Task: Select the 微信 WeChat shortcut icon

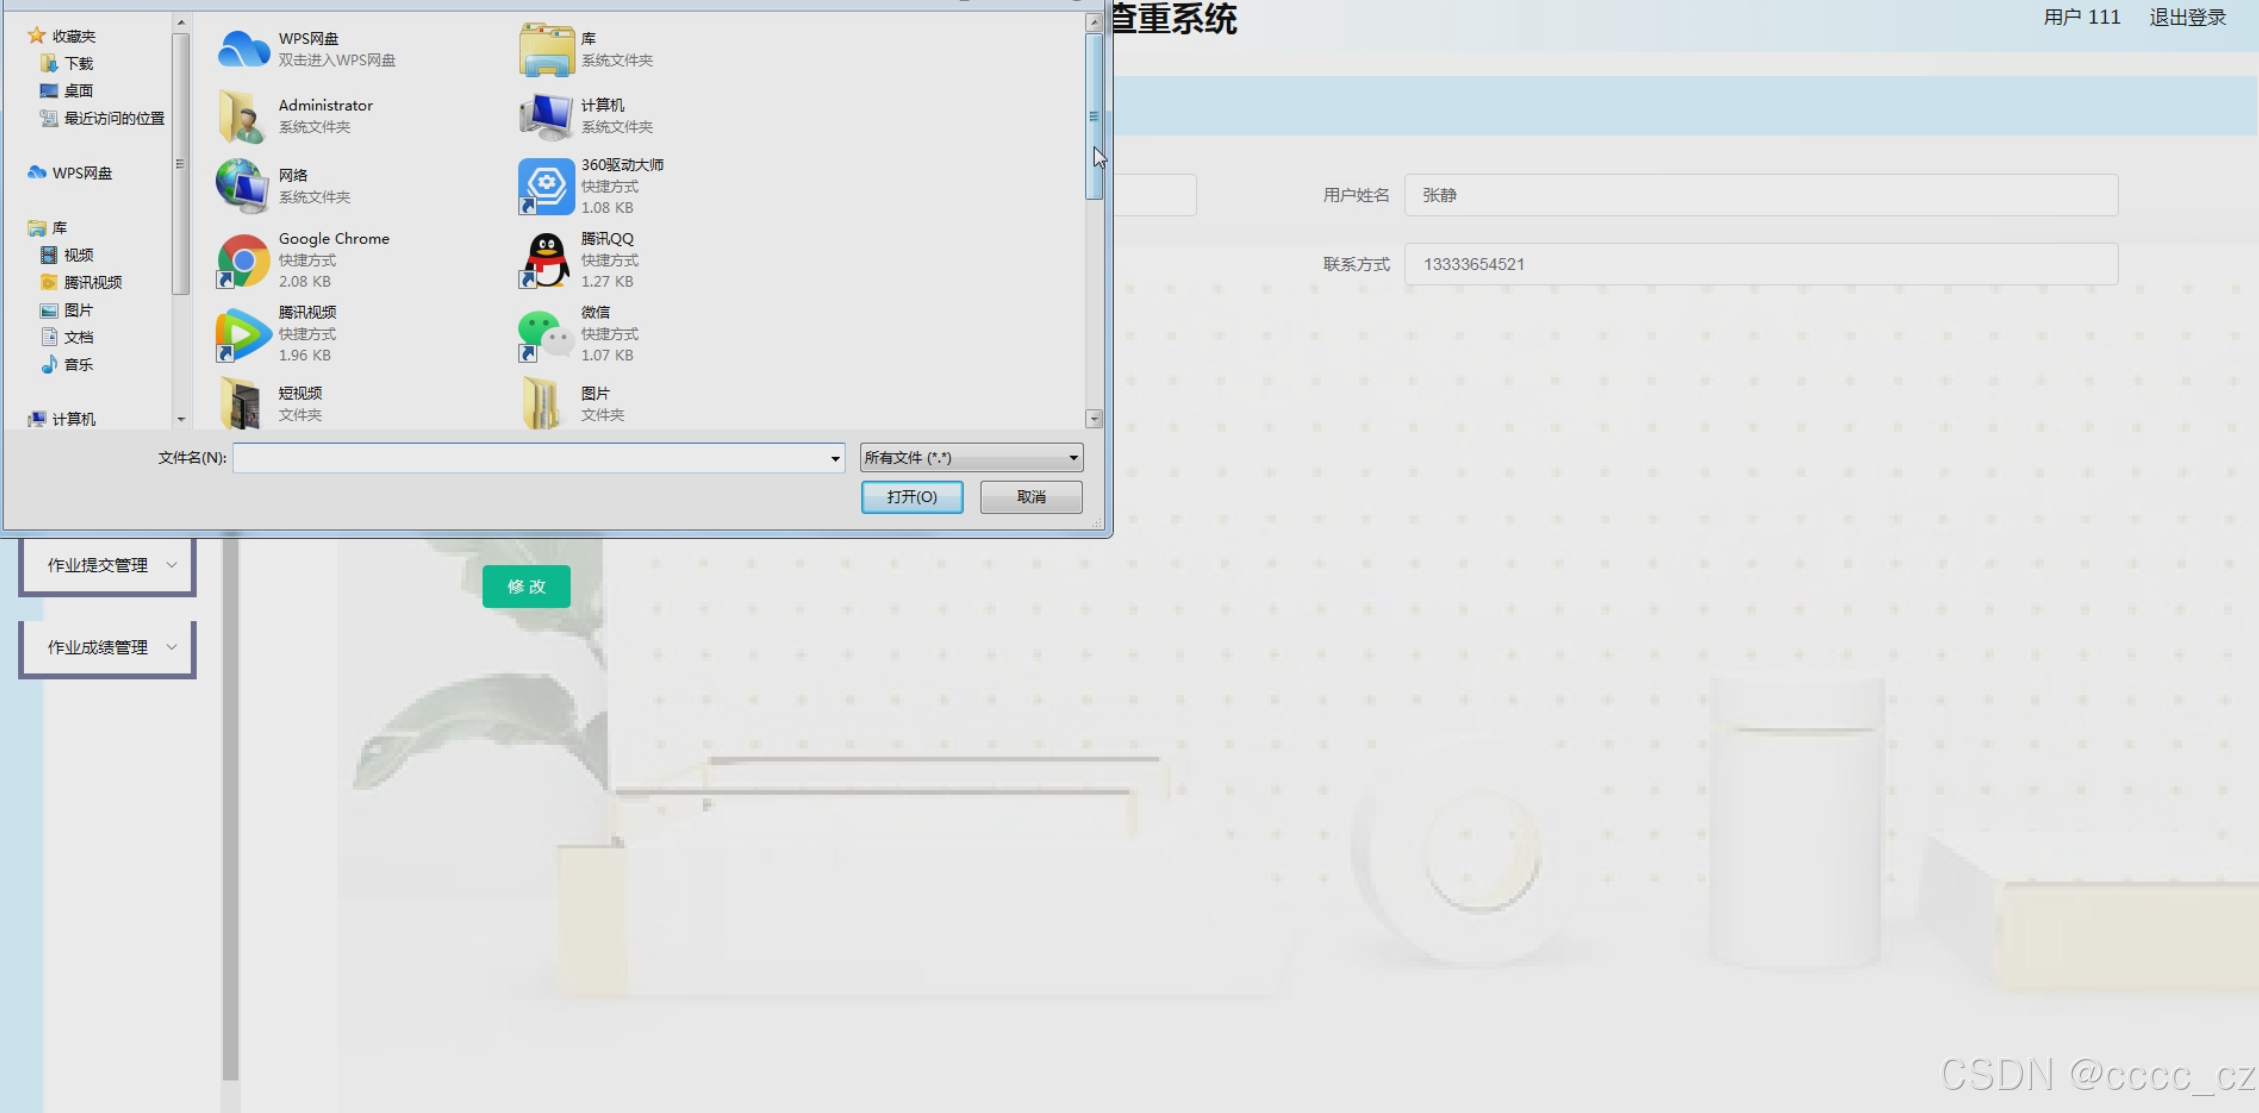Action: 546,334
